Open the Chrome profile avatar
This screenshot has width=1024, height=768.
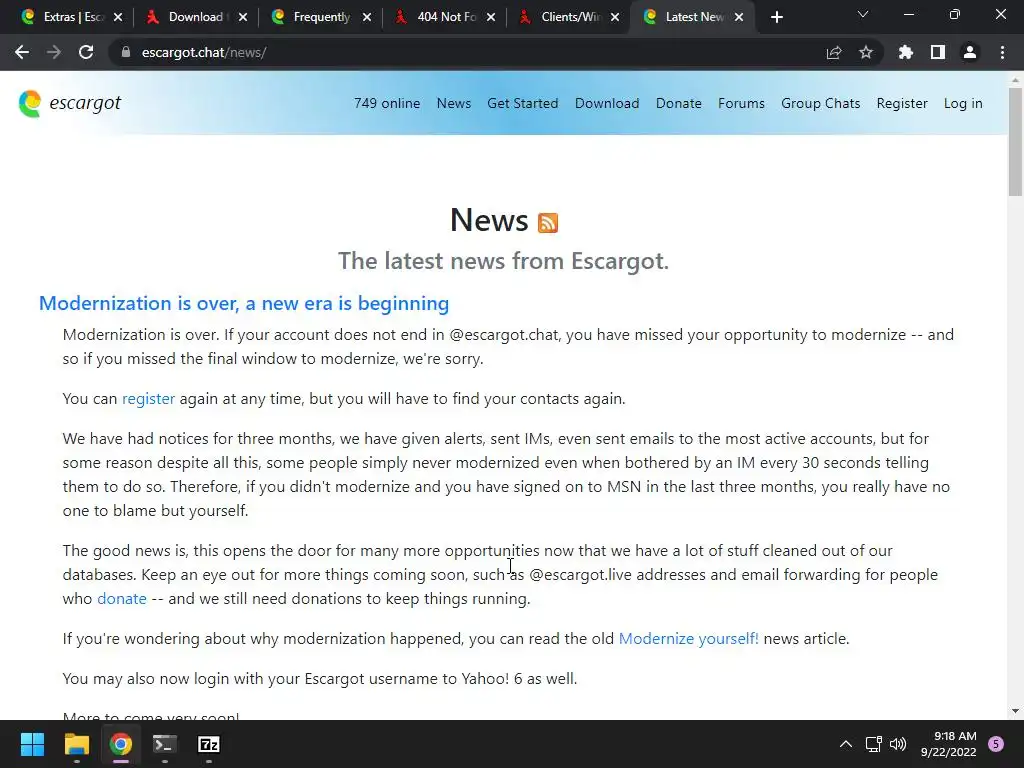[970, 52]
